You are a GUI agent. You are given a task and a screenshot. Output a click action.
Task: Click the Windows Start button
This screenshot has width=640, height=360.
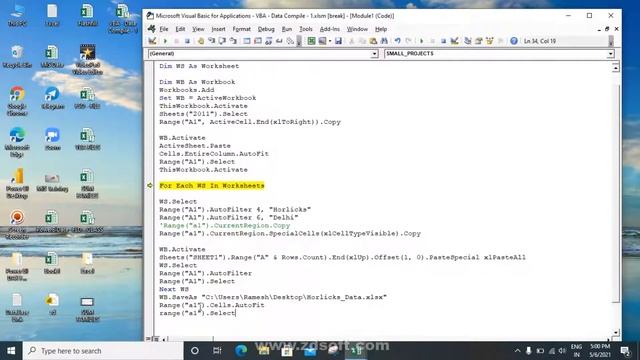[x=11, y=351]
